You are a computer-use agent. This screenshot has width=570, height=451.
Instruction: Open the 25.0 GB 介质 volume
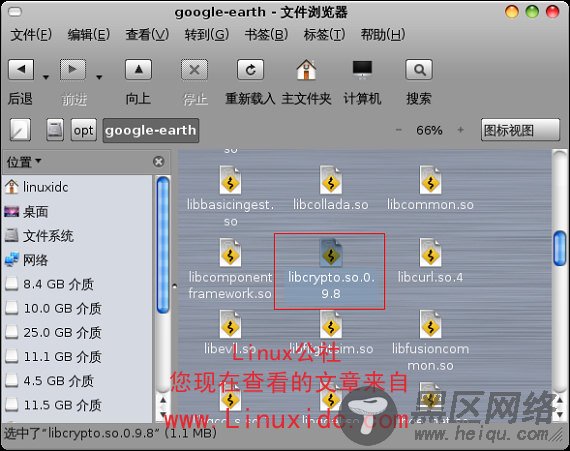[77, 333]
